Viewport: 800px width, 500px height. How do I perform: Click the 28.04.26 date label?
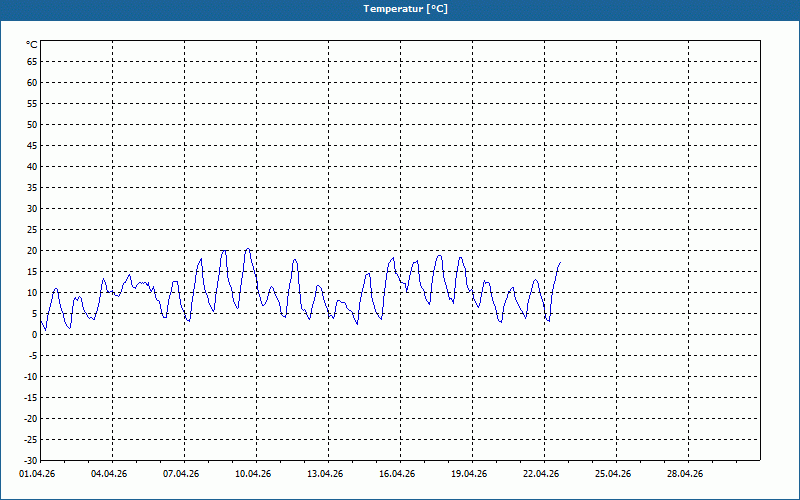(x=685, y=474)
